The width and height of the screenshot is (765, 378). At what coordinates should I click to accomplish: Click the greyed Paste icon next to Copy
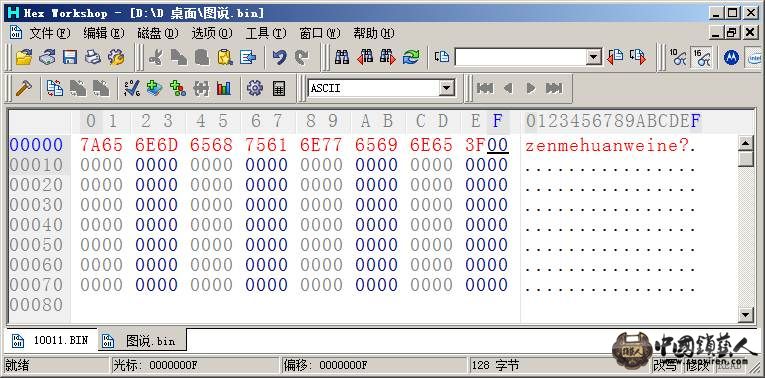click(x=201, y=58)
